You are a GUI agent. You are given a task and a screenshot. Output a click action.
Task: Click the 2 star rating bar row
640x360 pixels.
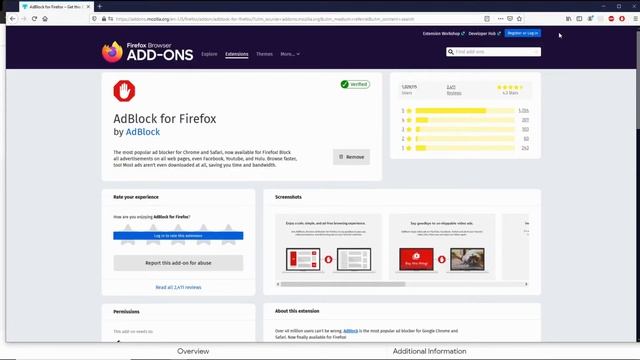(465, 139)
